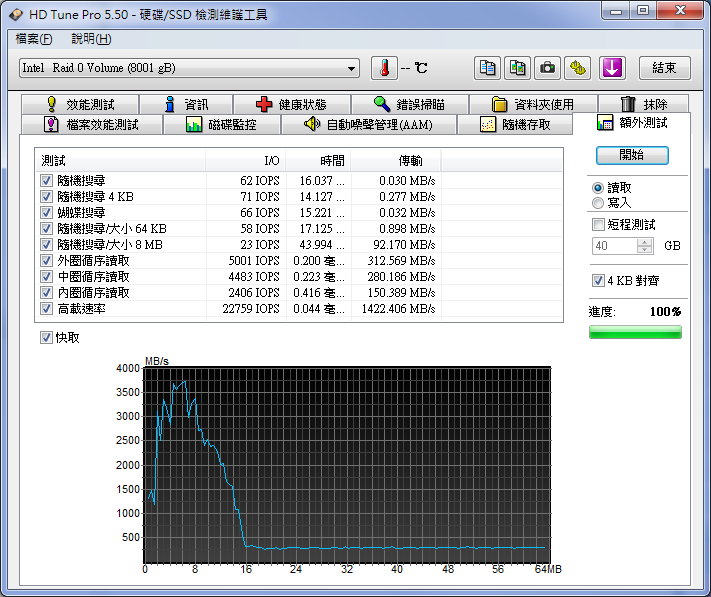Uncheck the 隨機搜尋 4 KB test checkbox
This screenshot has height=597, width=711.
pyautogui.click(x=46, y=197)
